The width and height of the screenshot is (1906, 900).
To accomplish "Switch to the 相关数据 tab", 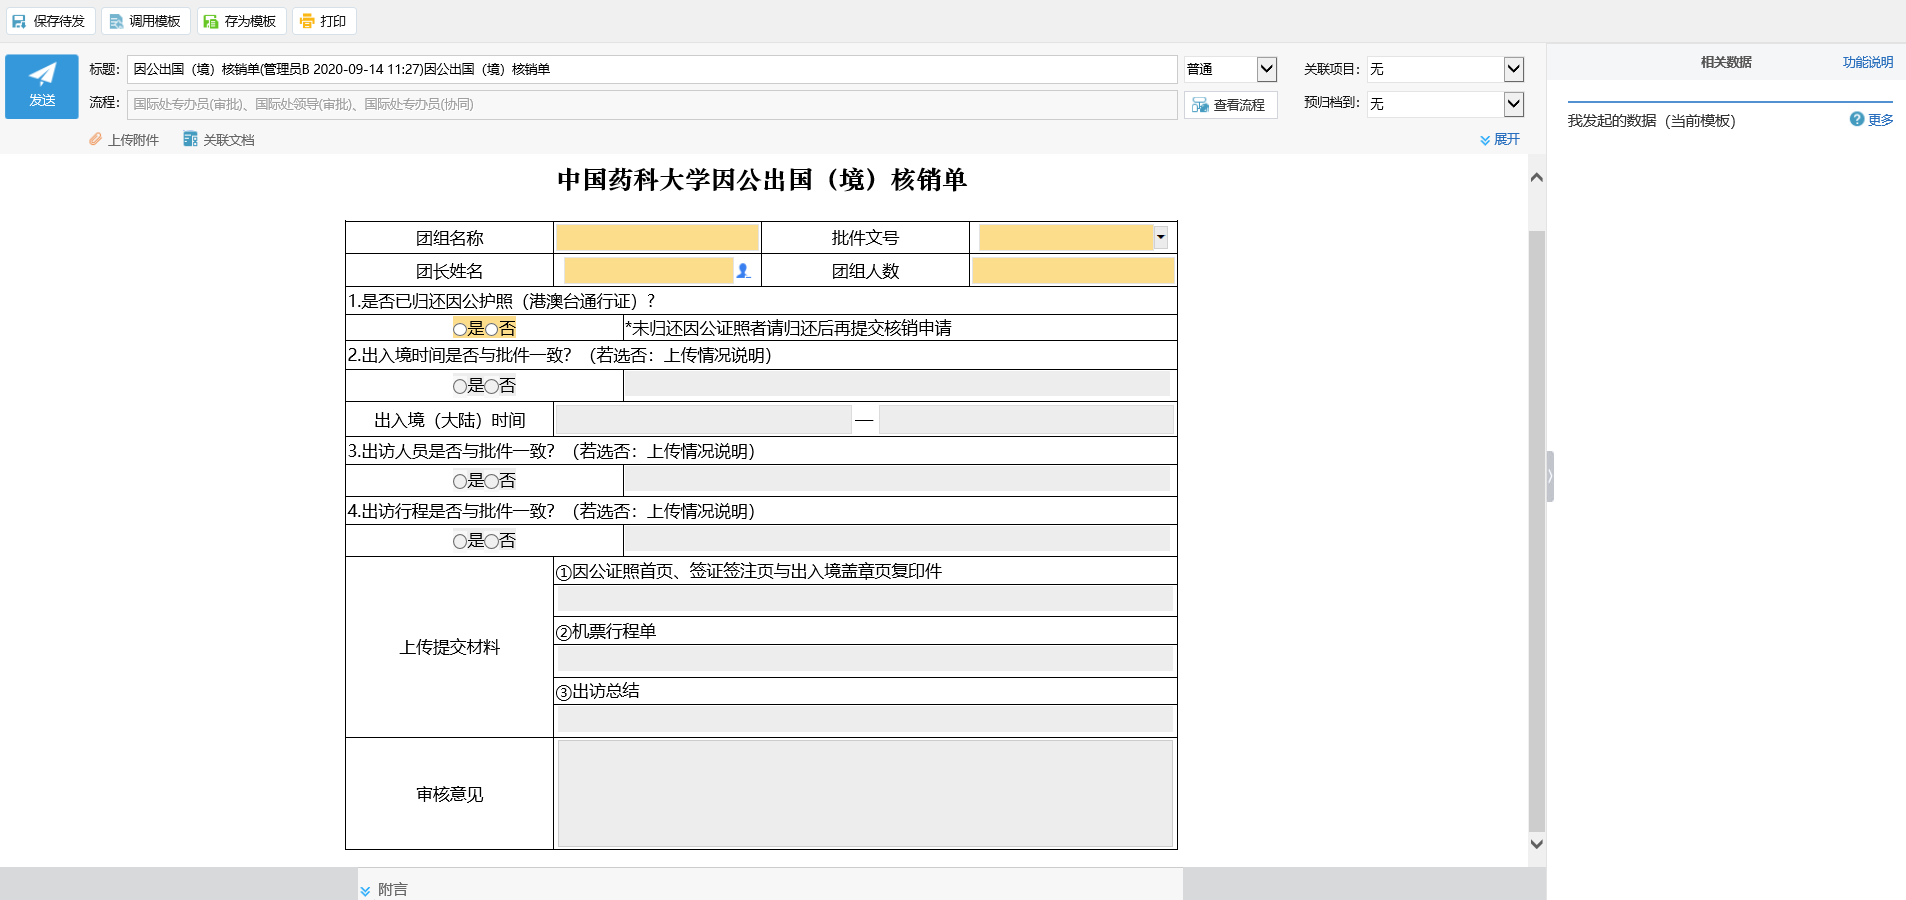I will click(x=1726, y=62).
